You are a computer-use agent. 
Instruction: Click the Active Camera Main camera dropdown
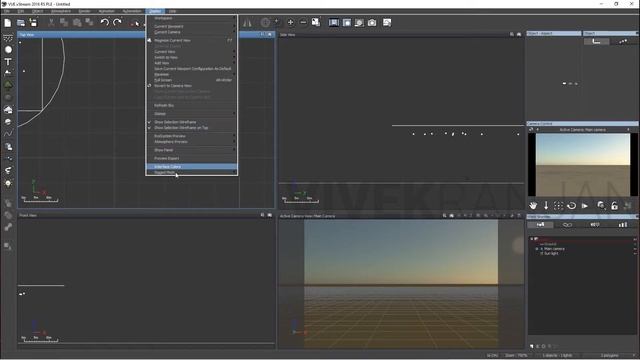[x=583, y=129]
